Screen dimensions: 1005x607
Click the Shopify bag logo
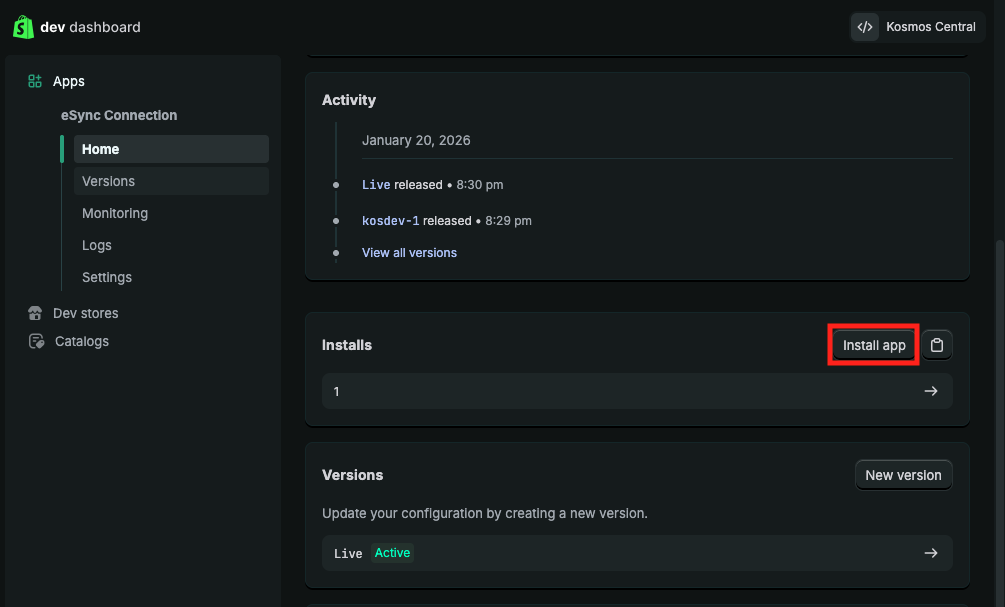pos(23,27)
